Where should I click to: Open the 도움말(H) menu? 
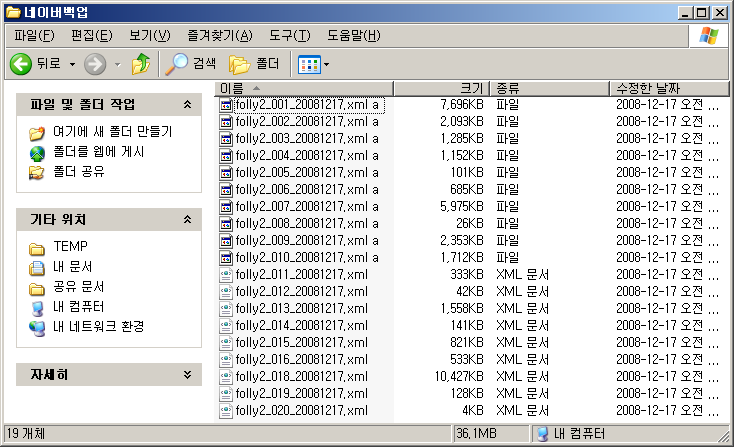[x=353, y=36]
